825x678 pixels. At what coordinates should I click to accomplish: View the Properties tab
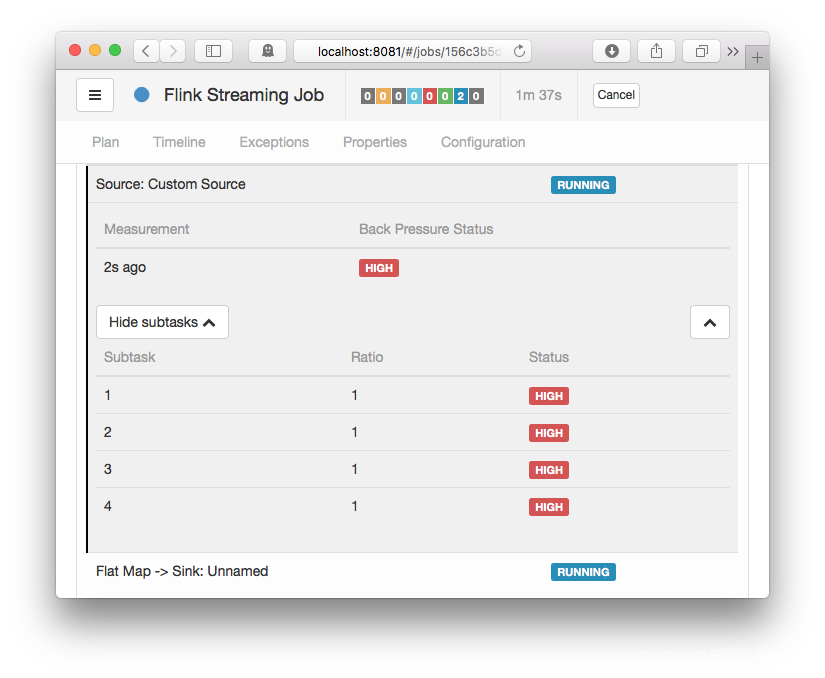375,142
